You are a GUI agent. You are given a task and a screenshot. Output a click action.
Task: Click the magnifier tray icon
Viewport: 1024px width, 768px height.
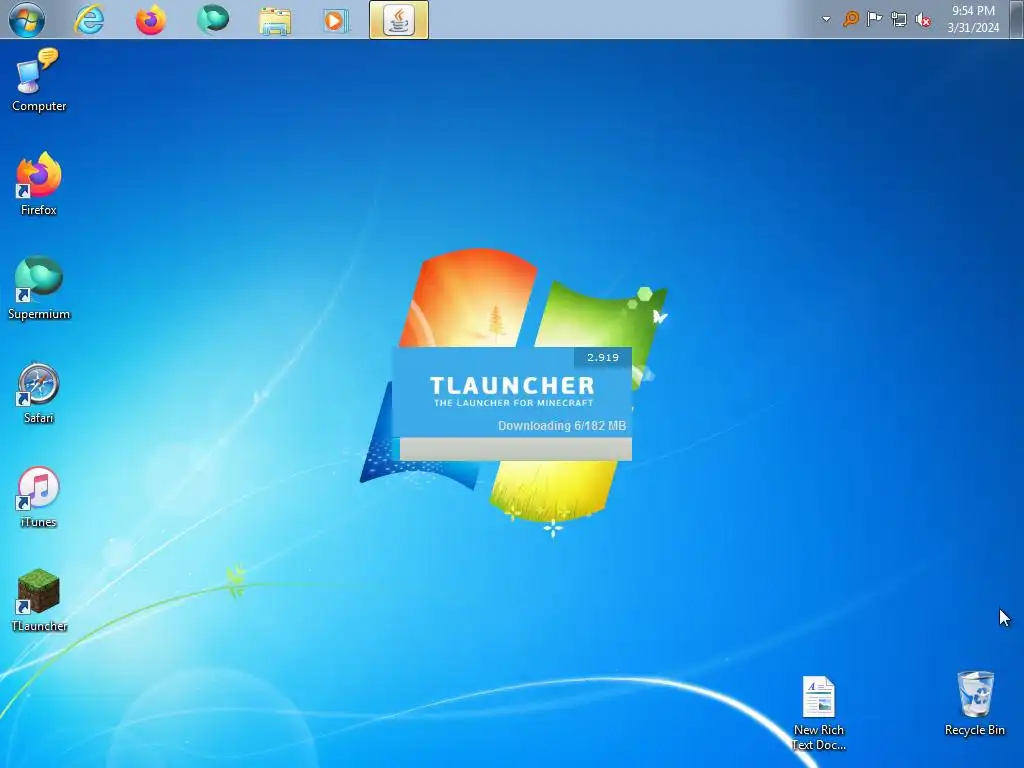point(850,19)
